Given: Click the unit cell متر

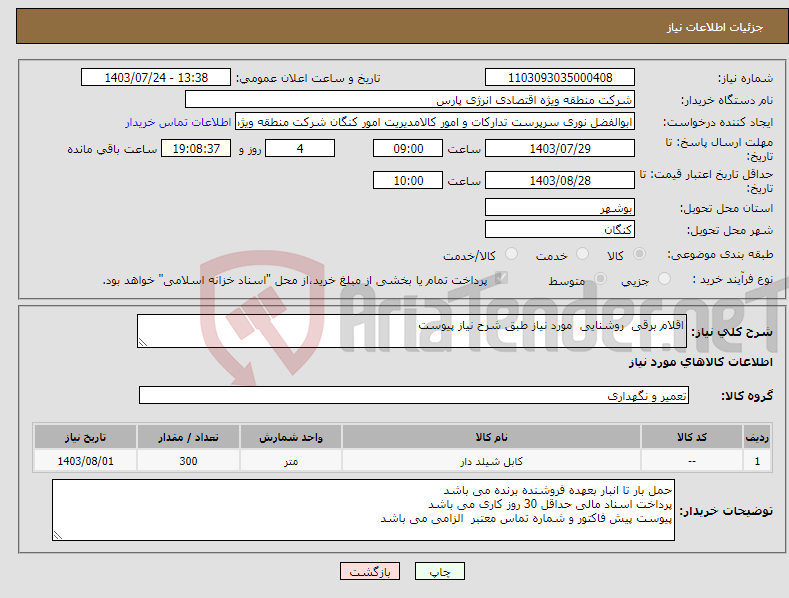Looking at the screenshot, I should pyautogui.click(x=291, y=461).
